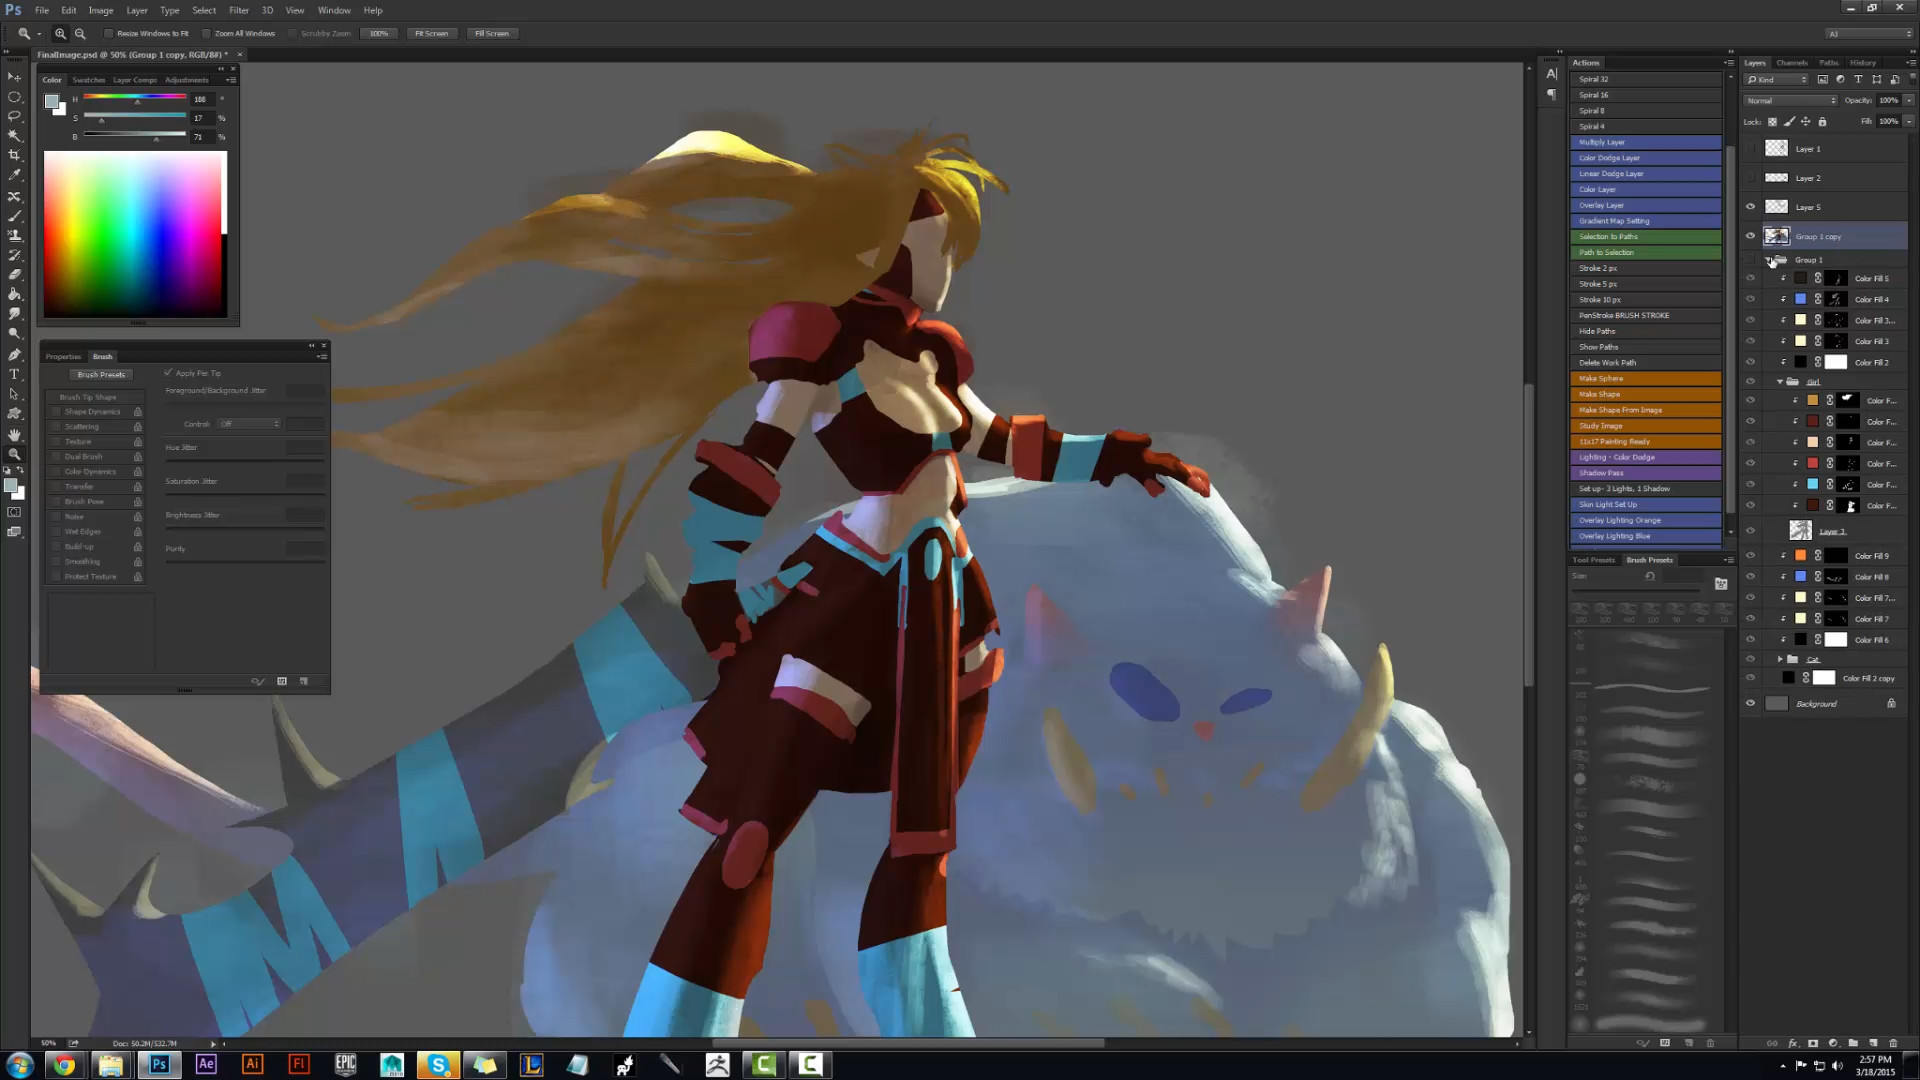
Task: Collapse the Group 1 folder
Action: click(1768, 260)
